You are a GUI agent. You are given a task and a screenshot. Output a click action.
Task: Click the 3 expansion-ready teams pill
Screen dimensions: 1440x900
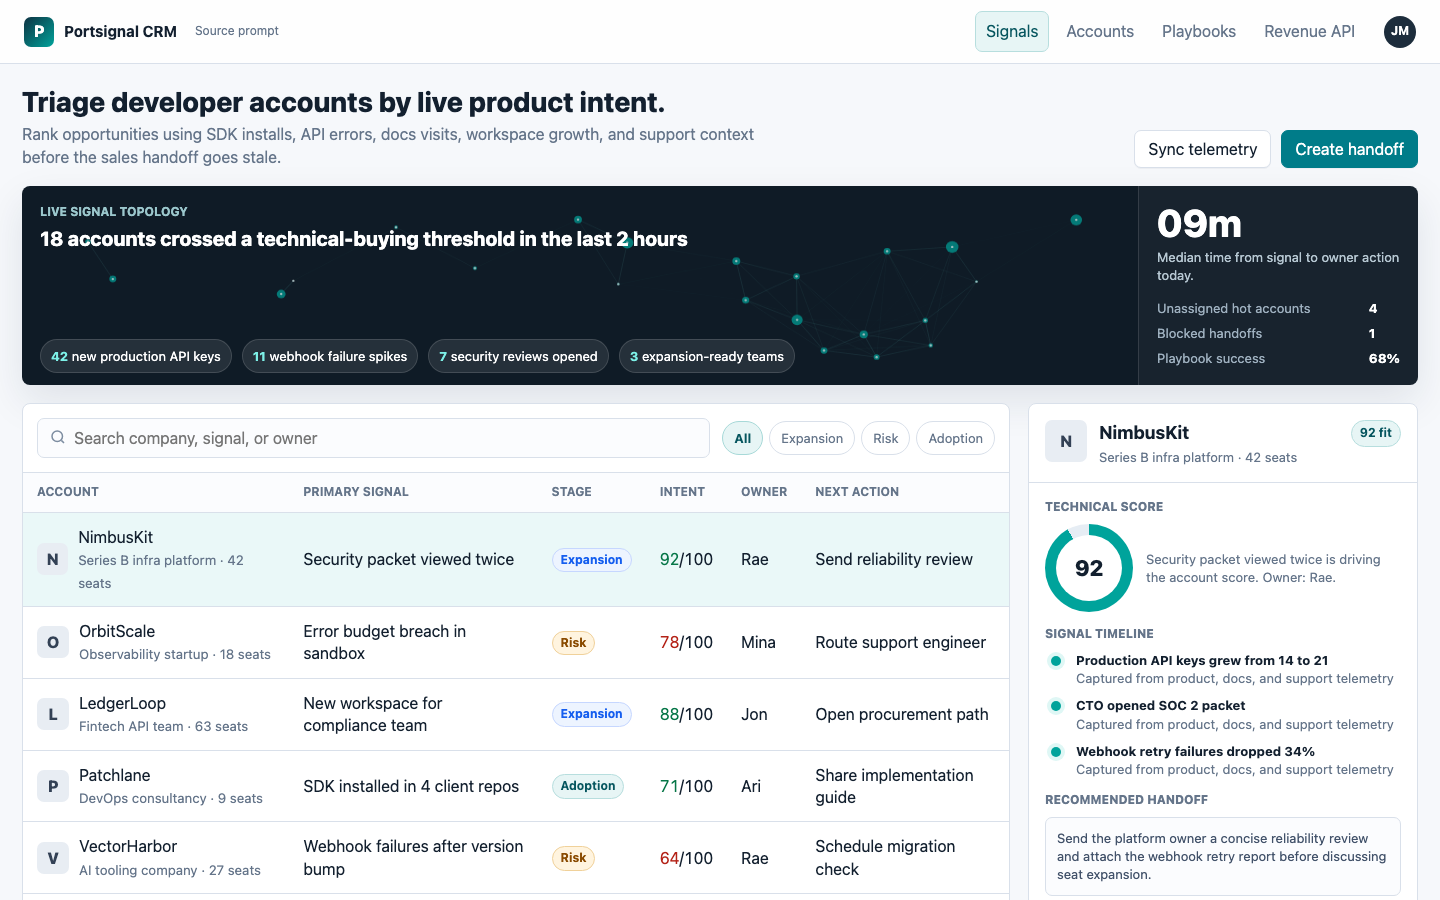click(707, 356)
